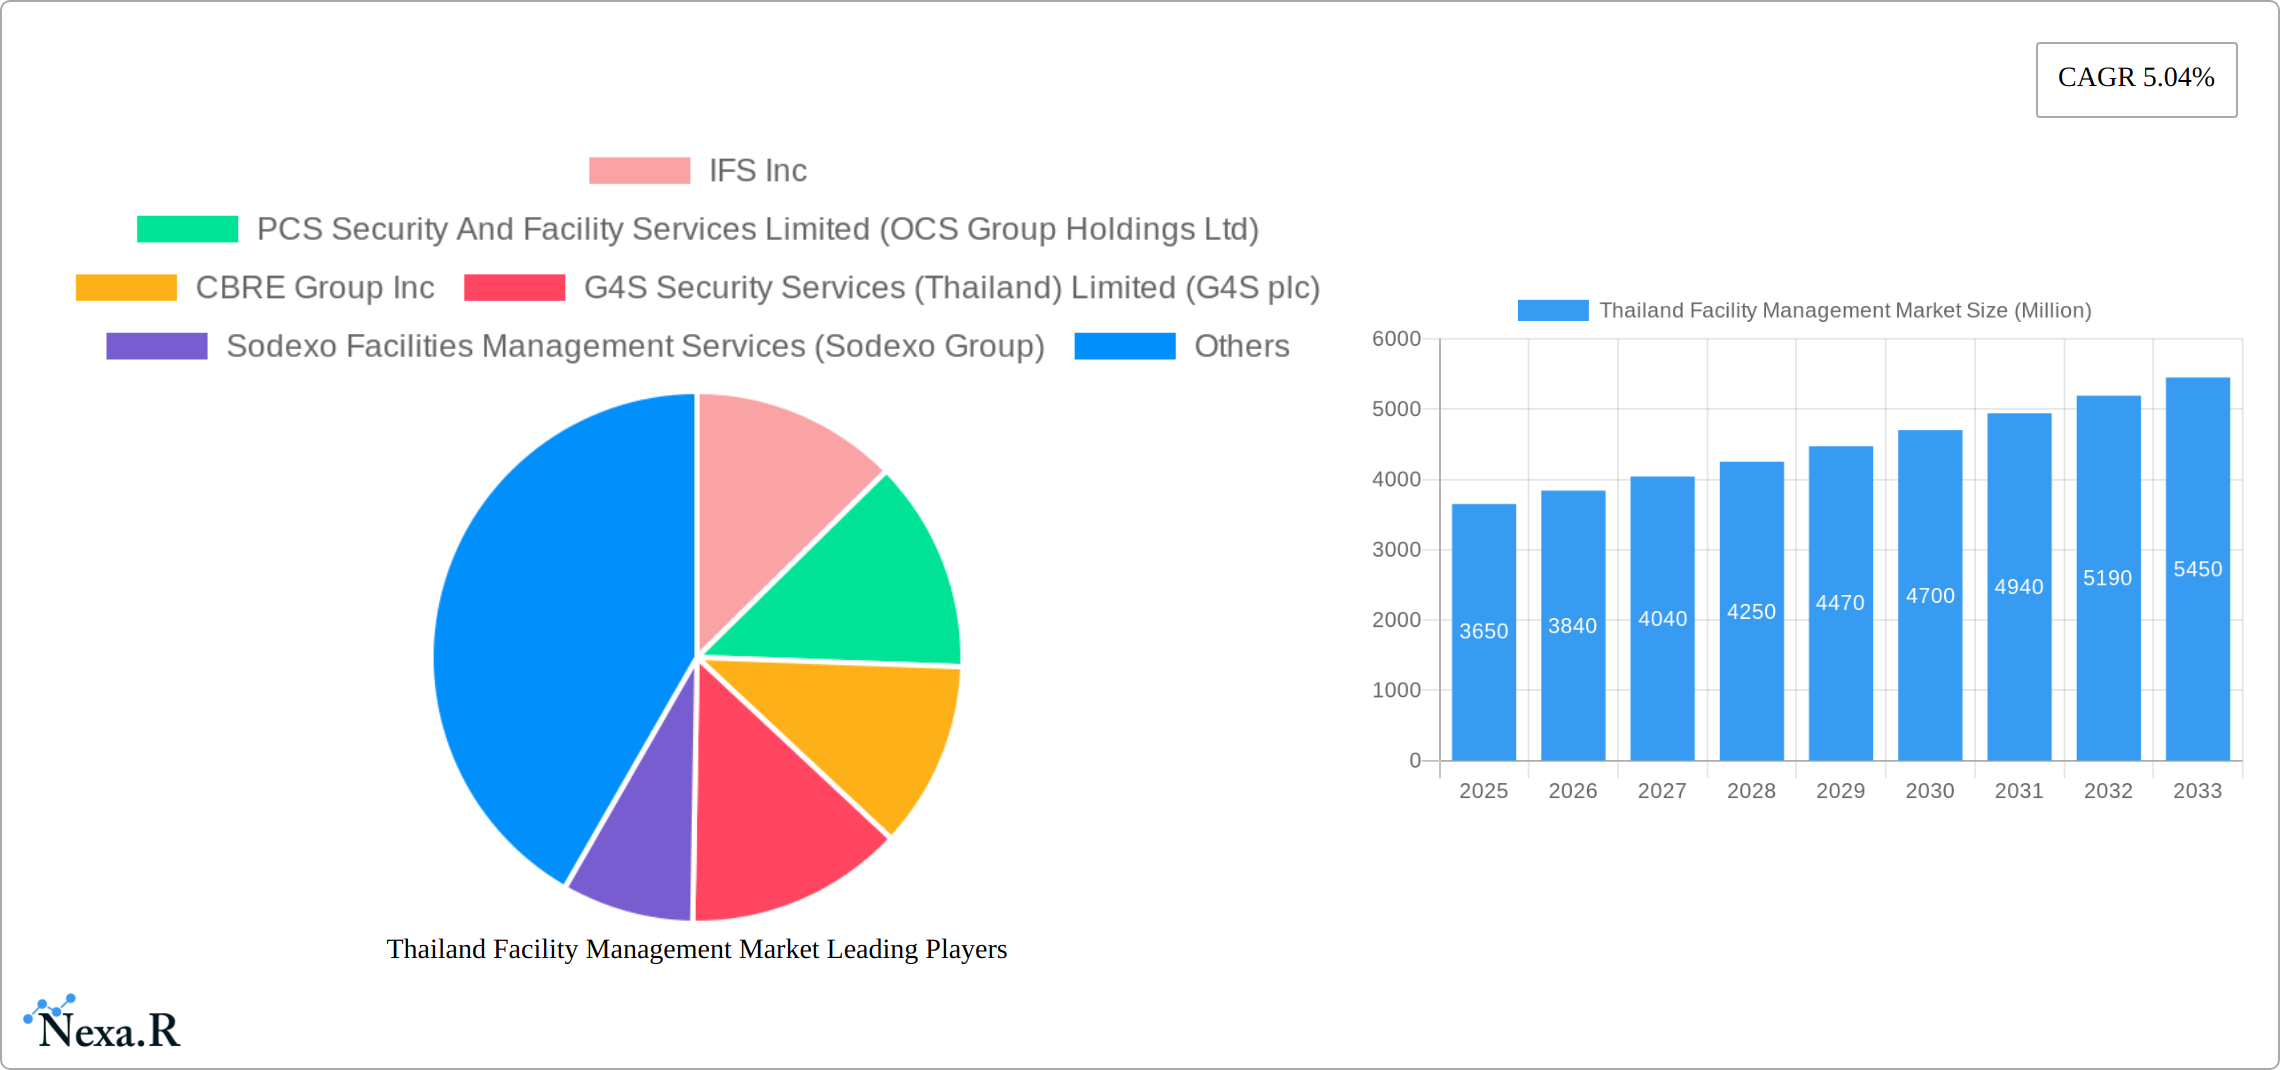Click the 2032 bar showing 5190
The image size is (2280, 1070).
(2108, 578)
